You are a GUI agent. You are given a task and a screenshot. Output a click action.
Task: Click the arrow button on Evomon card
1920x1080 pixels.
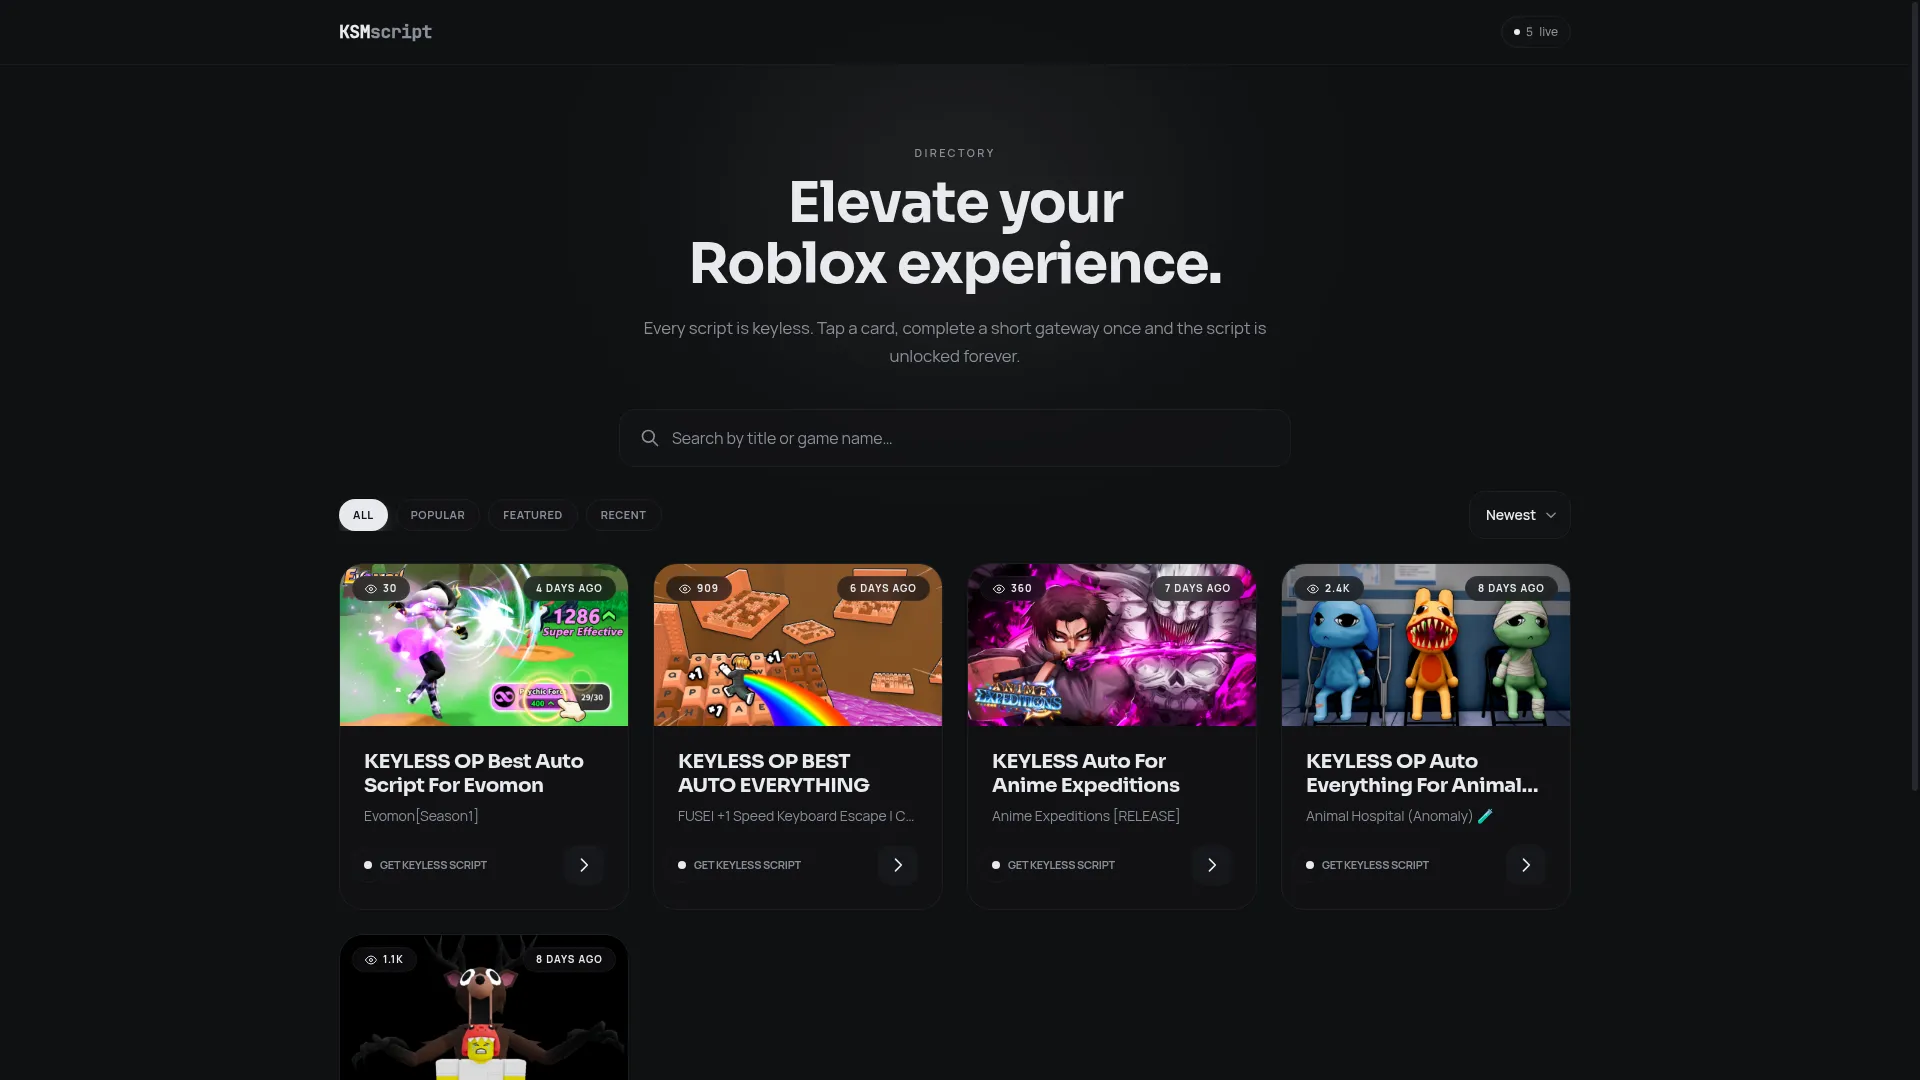(584, 865)
